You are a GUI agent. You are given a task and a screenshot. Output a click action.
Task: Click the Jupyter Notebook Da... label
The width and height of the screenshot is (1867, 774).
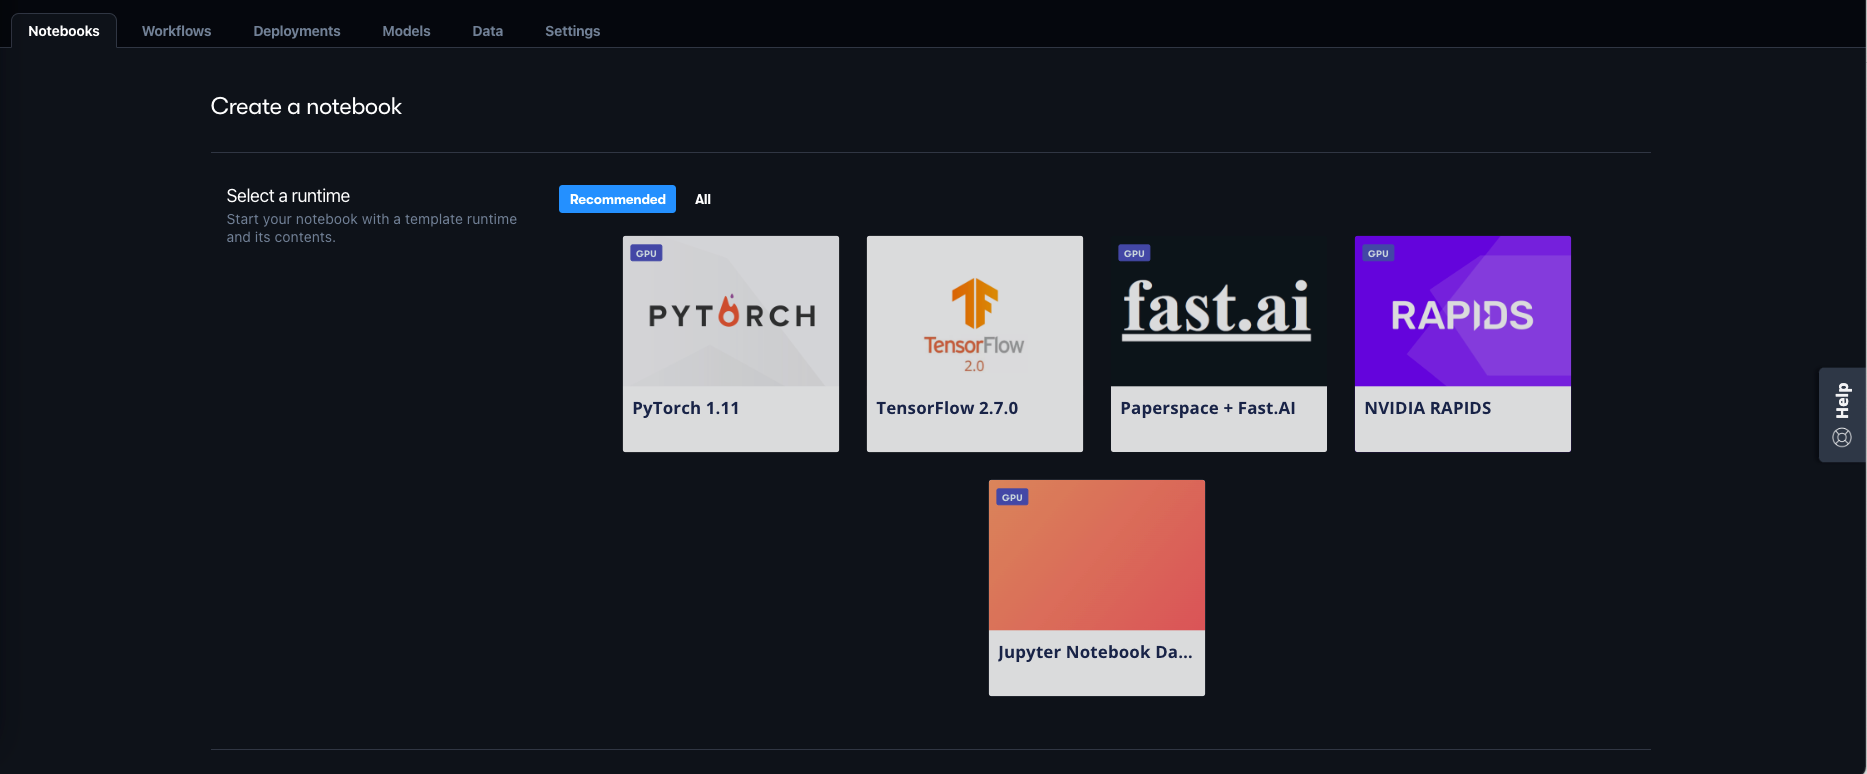tap(1095, 652)
